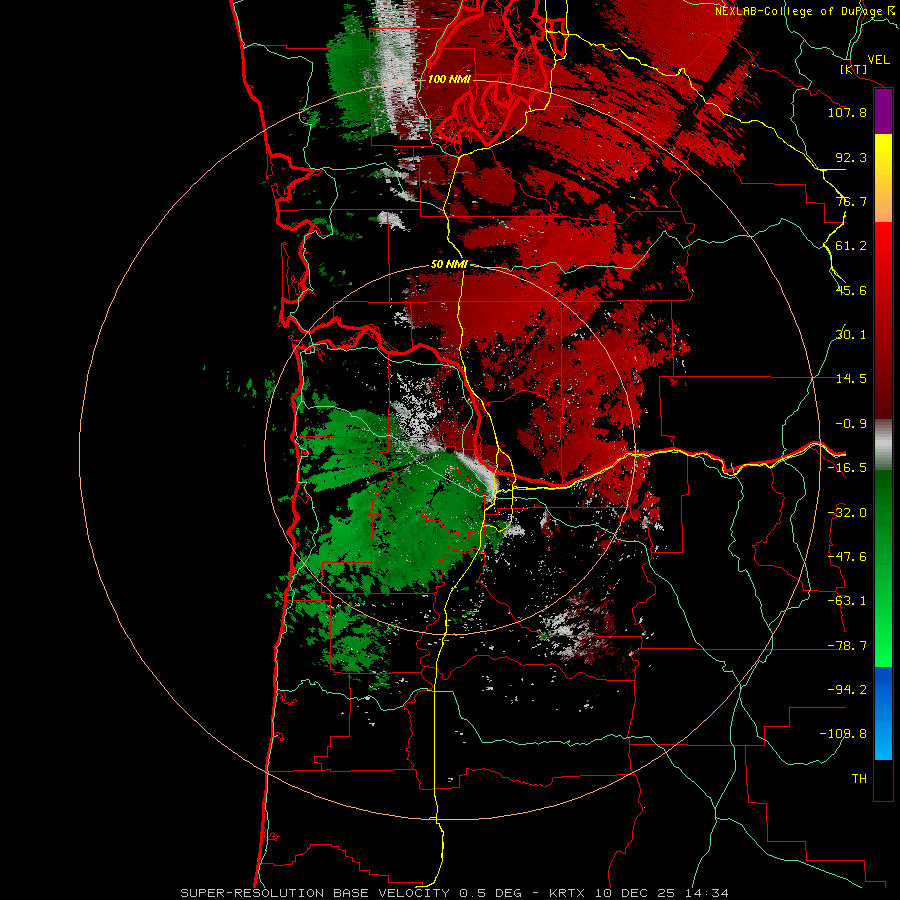Click the -47.6 velocity scale value
The height and width of the screenshot is (900, 900).
coord(847,557)
